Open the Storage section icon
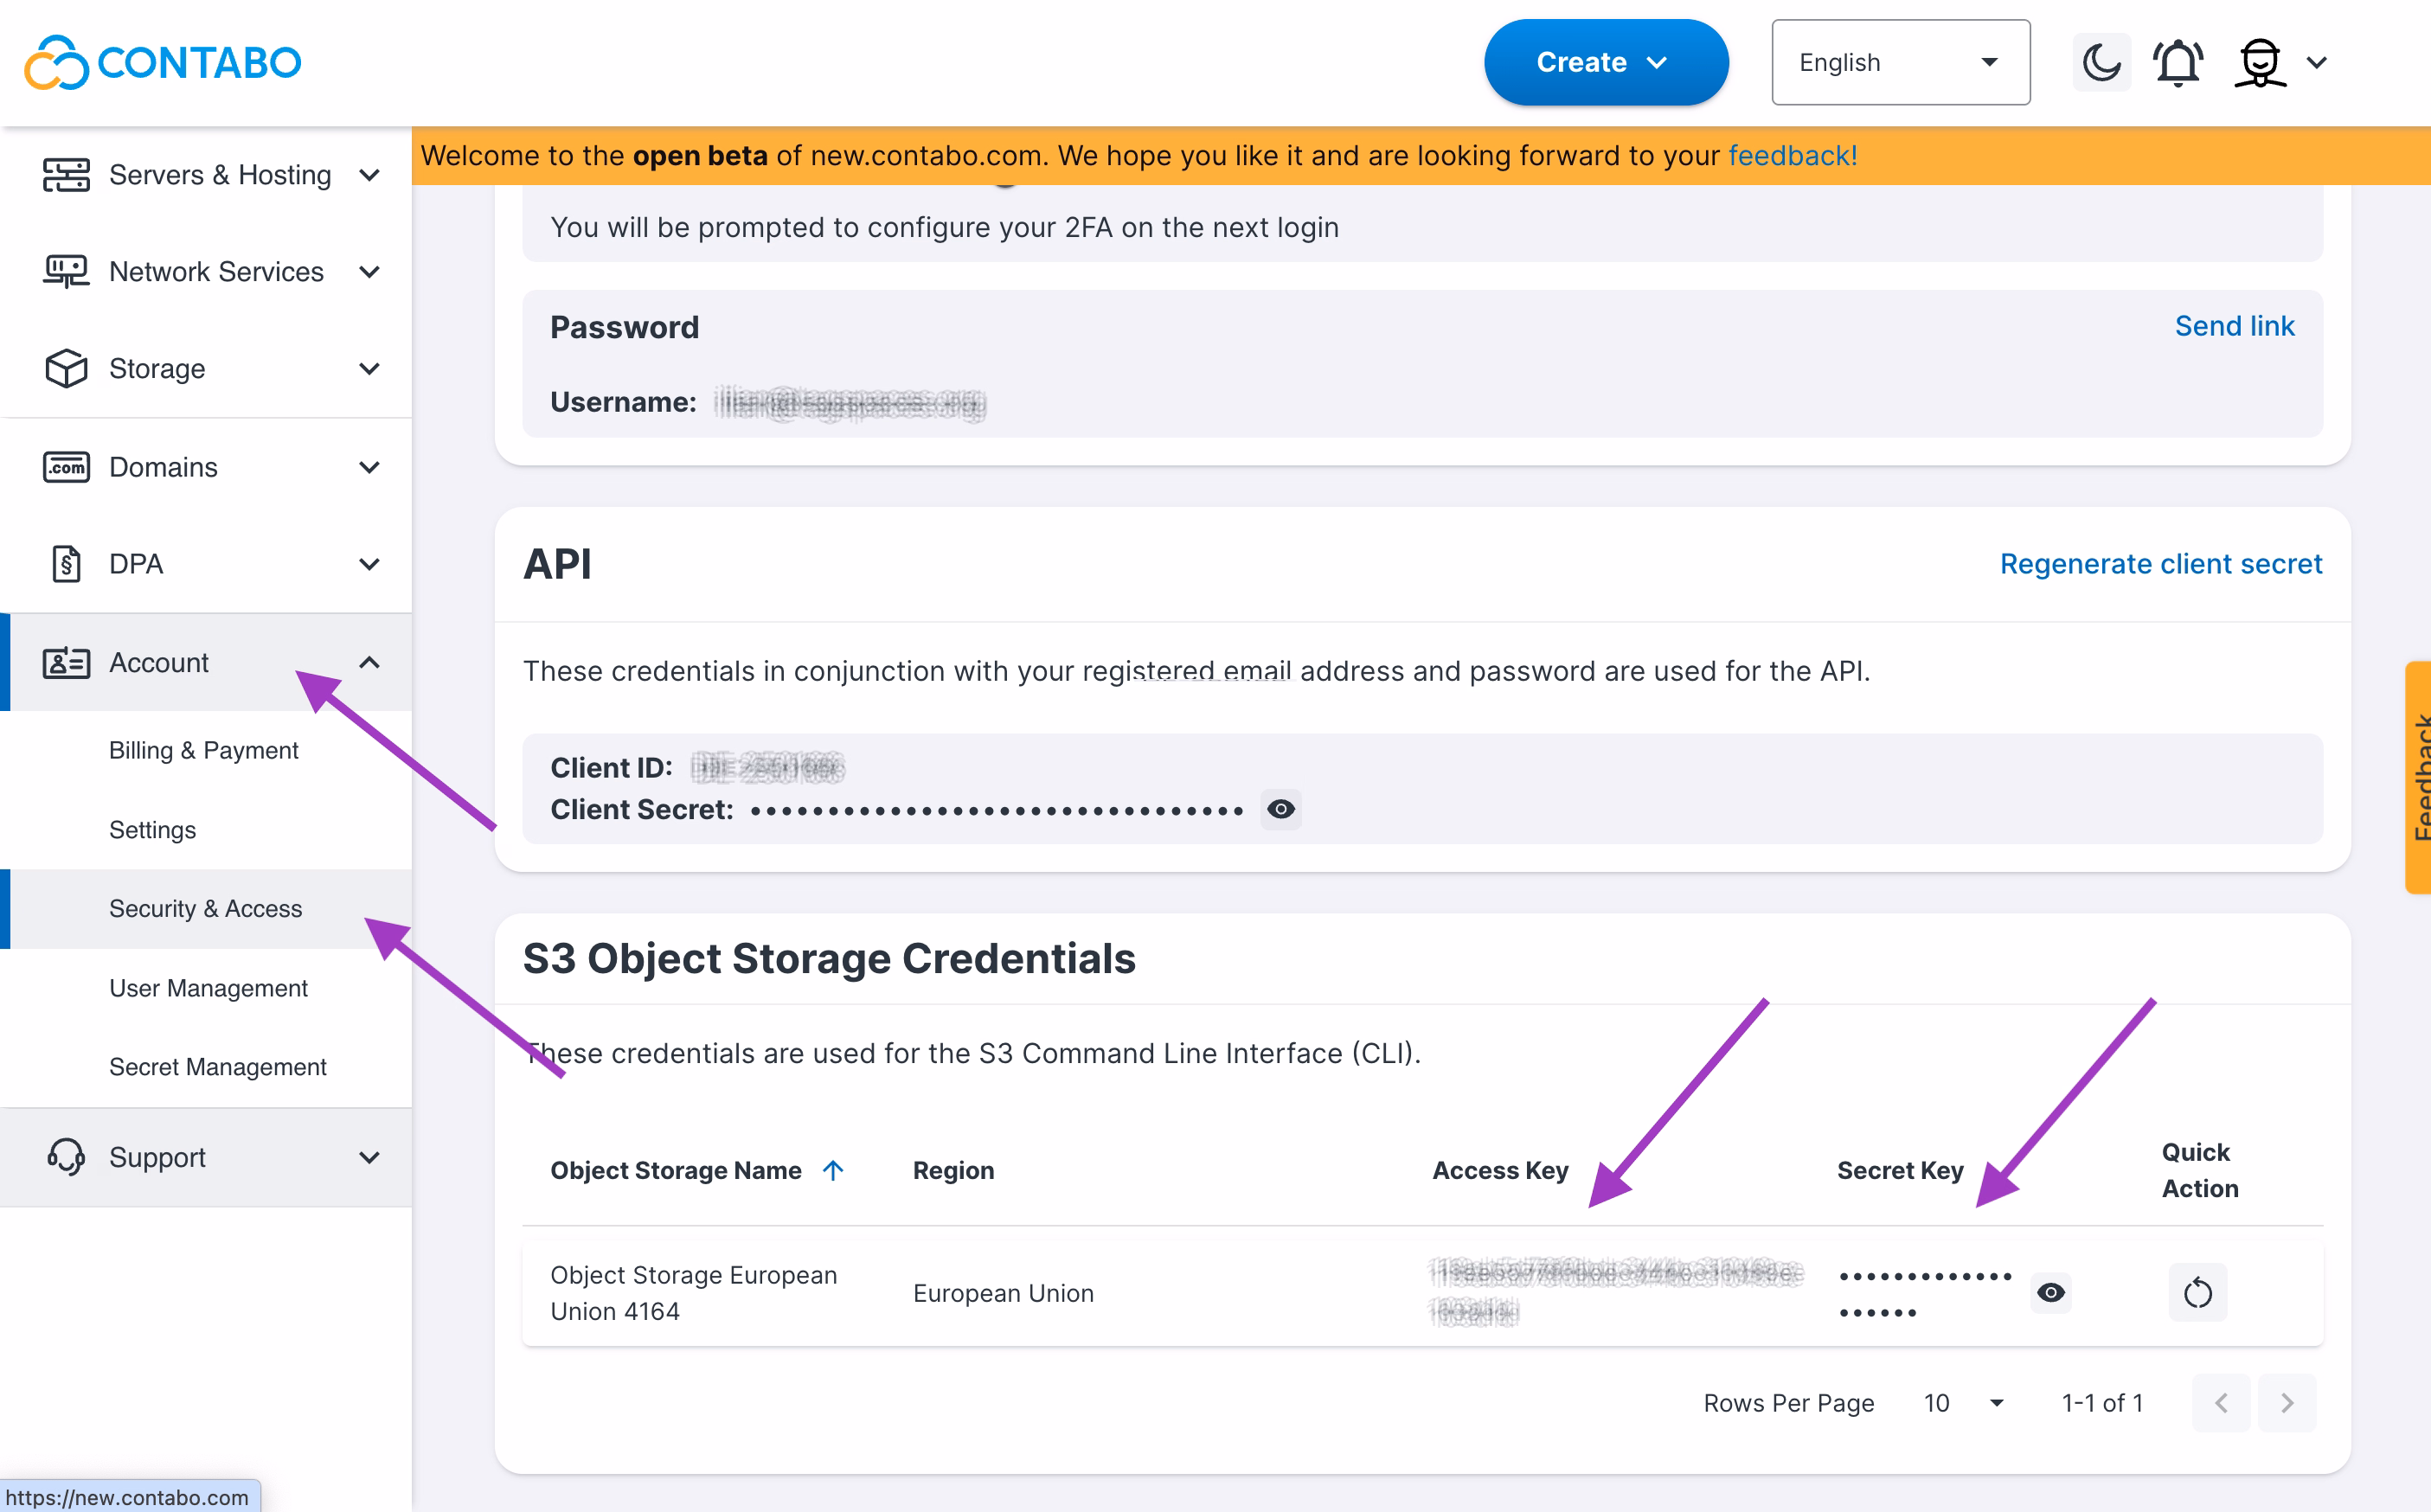This screenshot has width=2431, height=1512. click(65, 368)
